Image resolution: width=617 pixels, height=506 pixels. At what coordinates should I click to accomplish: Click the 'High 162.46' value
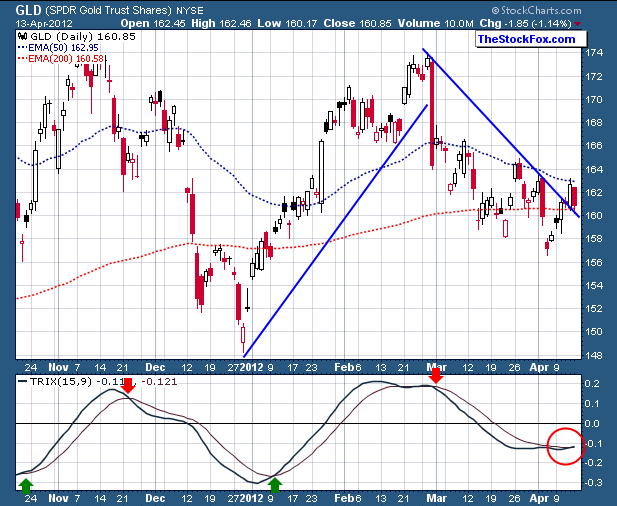pyautogui.click(x=221, y=24)
